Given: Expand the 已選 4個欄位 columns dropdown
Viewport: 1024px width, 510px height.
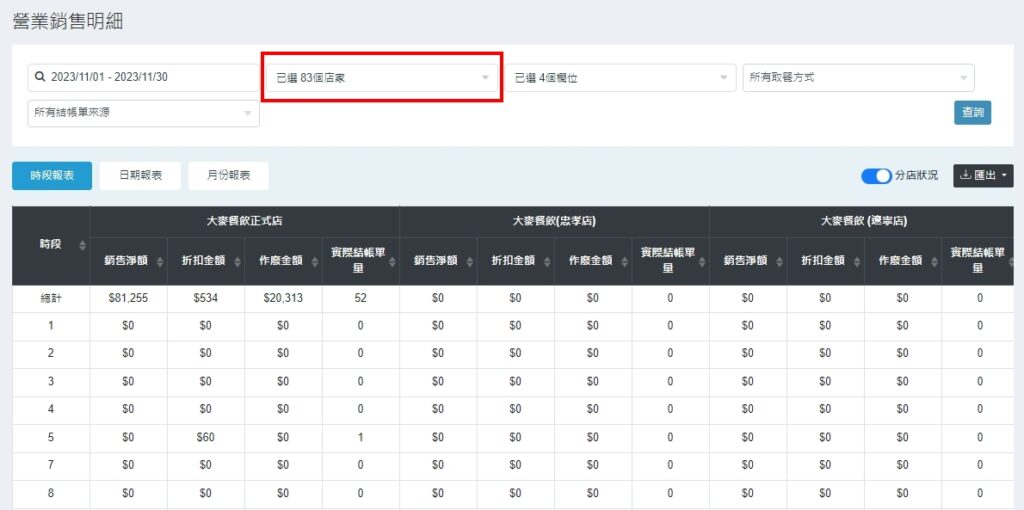Looking at the screenshot, I should (620, 77).
